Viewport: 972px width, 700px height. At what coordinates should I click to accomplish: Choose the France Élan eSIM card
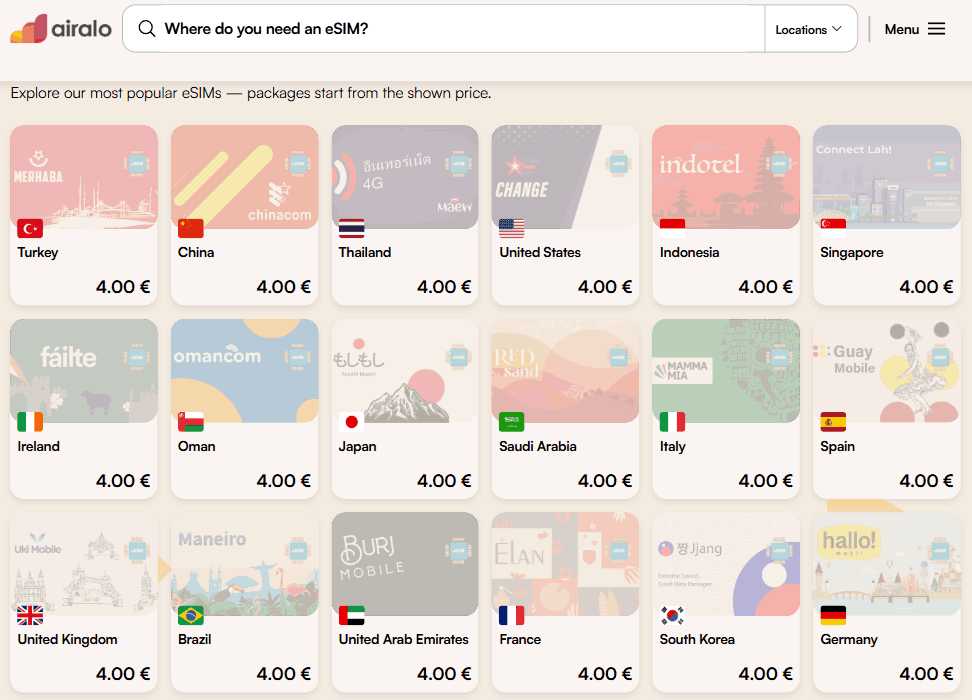click(565, 601)
